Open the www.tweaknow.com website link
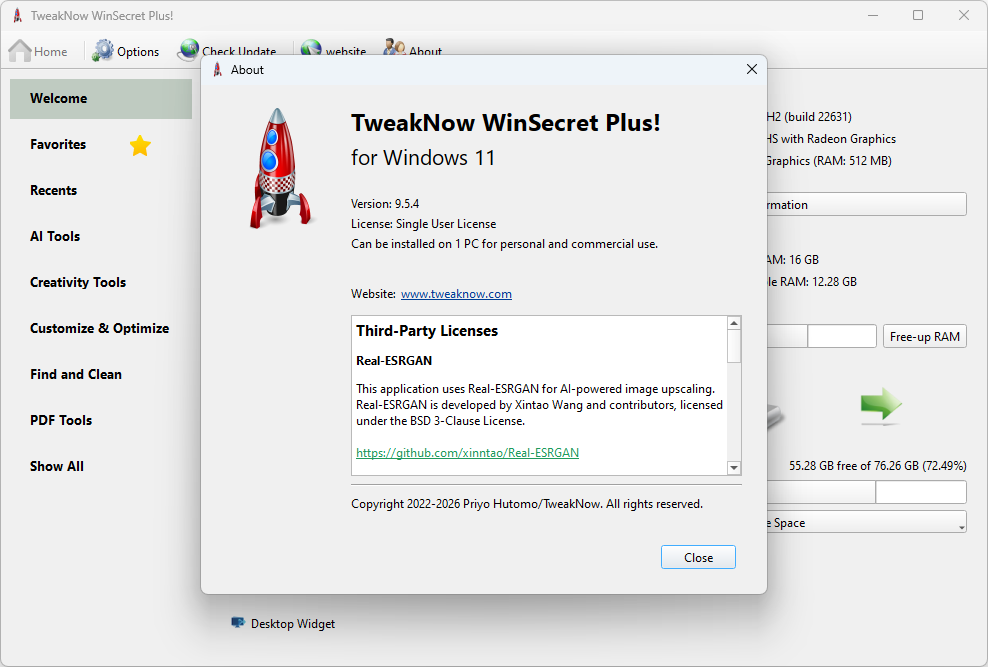This screenshot has width=988, height=667. click(x=456, y=294)
